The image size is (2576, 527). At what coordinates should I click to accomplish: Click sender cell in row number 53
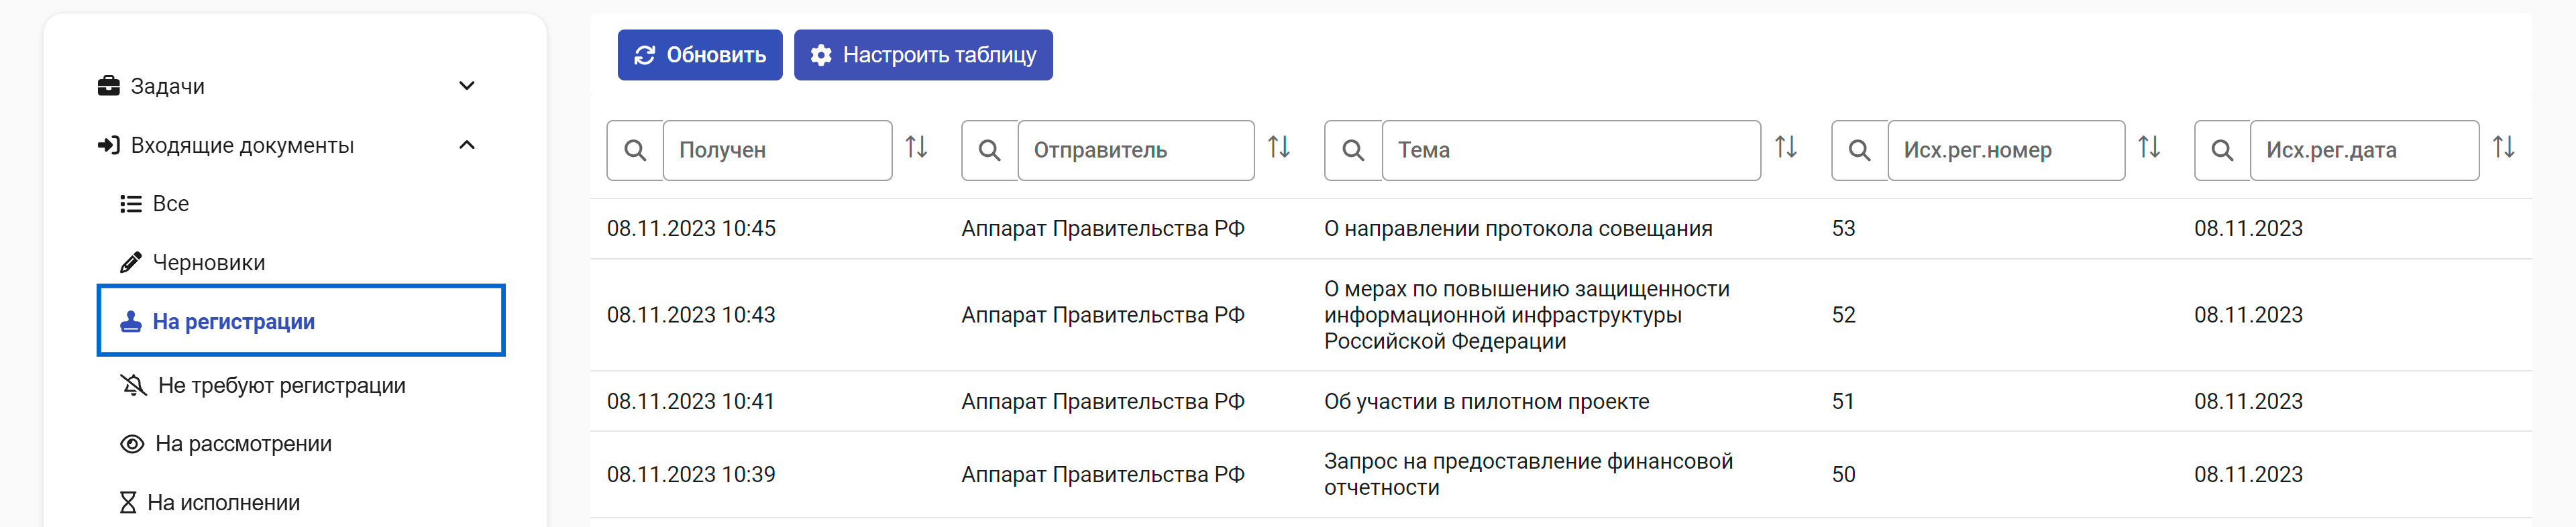1103,229
